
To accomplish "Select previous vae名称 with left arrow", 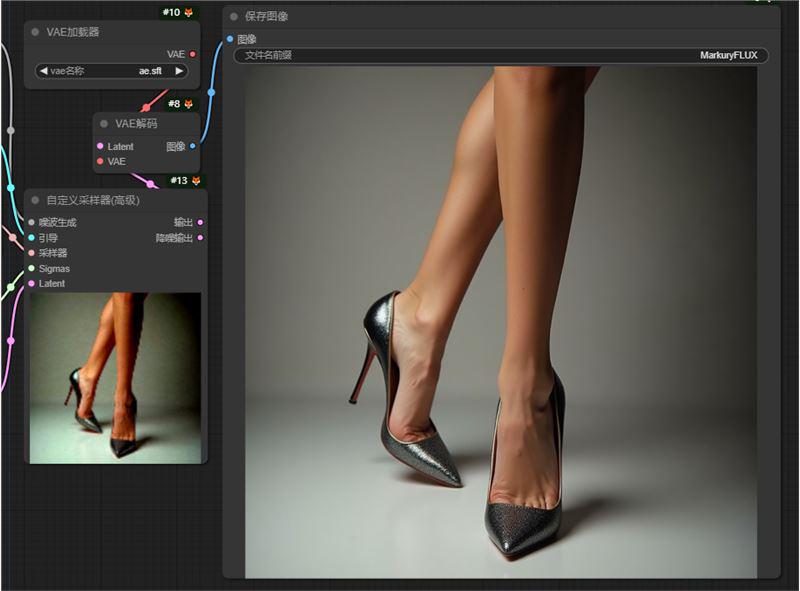I will tap(43, 71).
